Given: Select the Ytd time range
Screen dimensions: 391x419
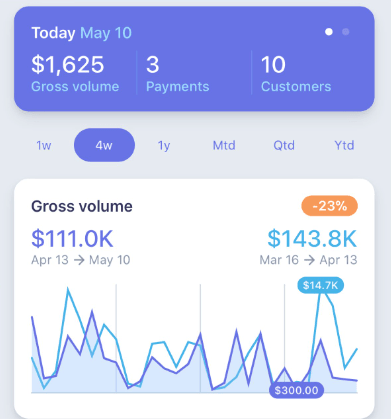Looking at the screenshot, I should tap(344, 146).
